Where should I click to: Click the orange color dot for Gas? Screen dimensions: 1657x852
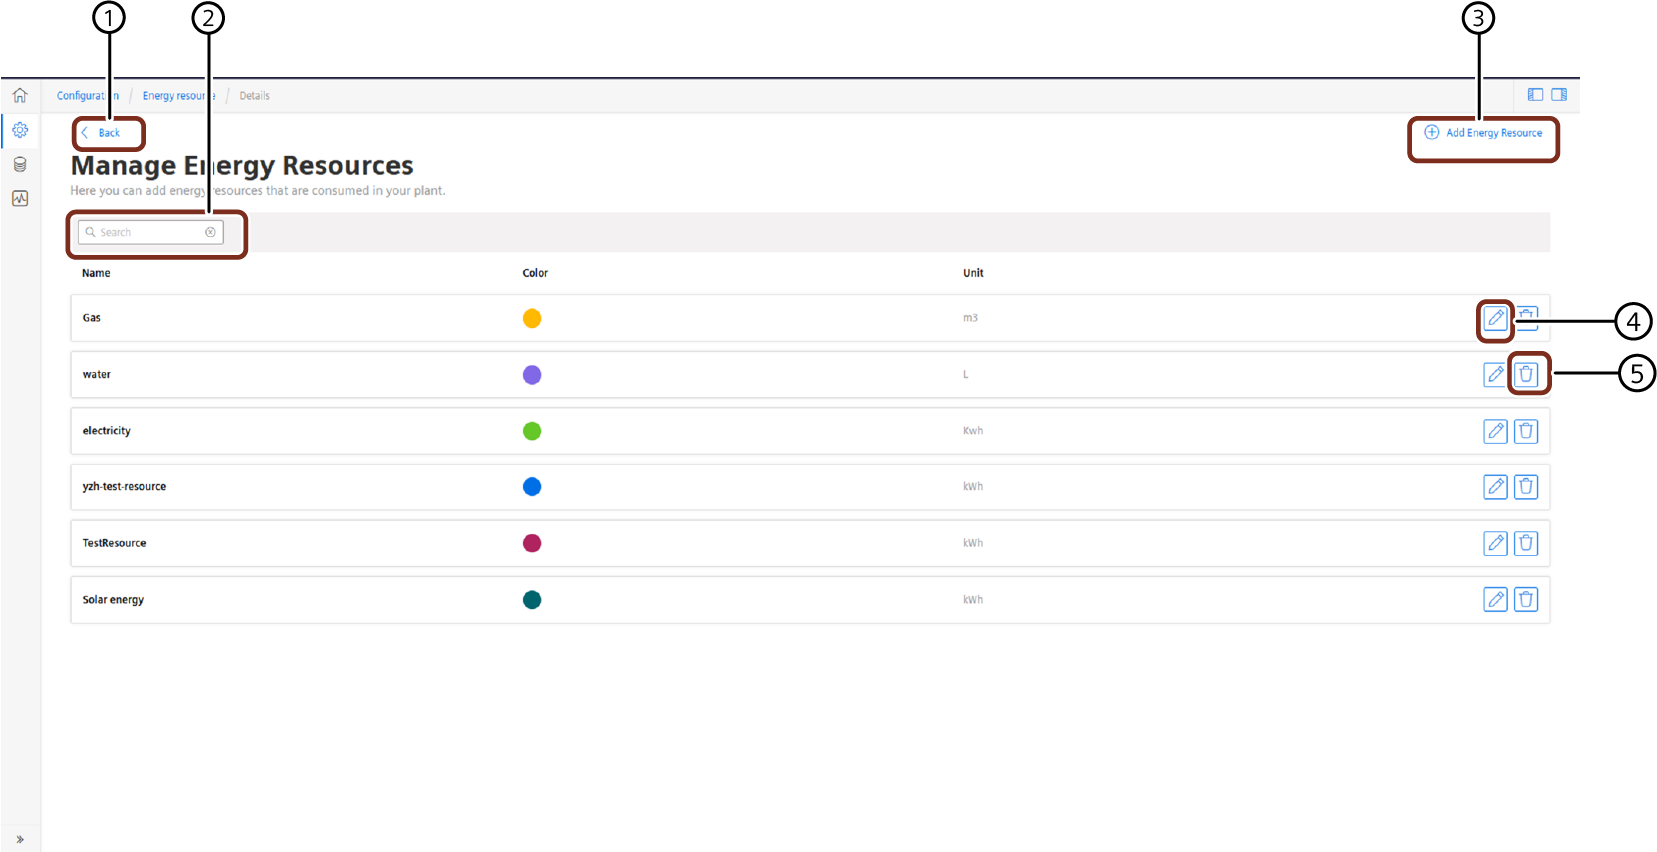click(532, 318)
